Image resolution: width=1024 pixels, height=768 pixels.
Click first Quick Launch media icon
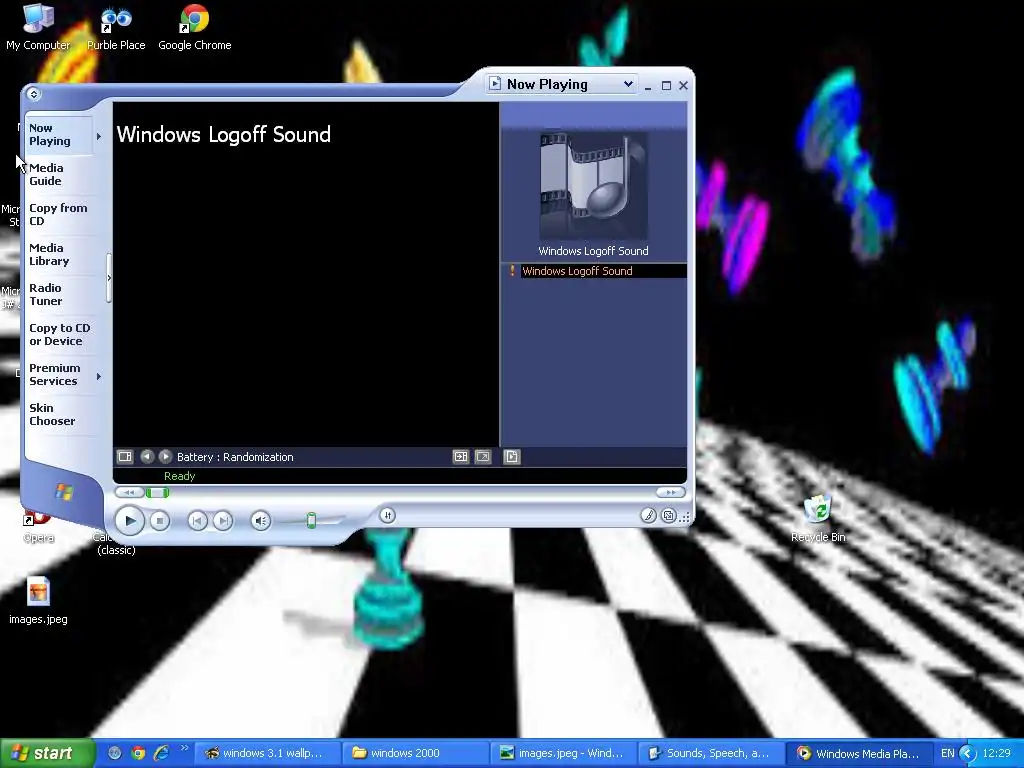115,753
